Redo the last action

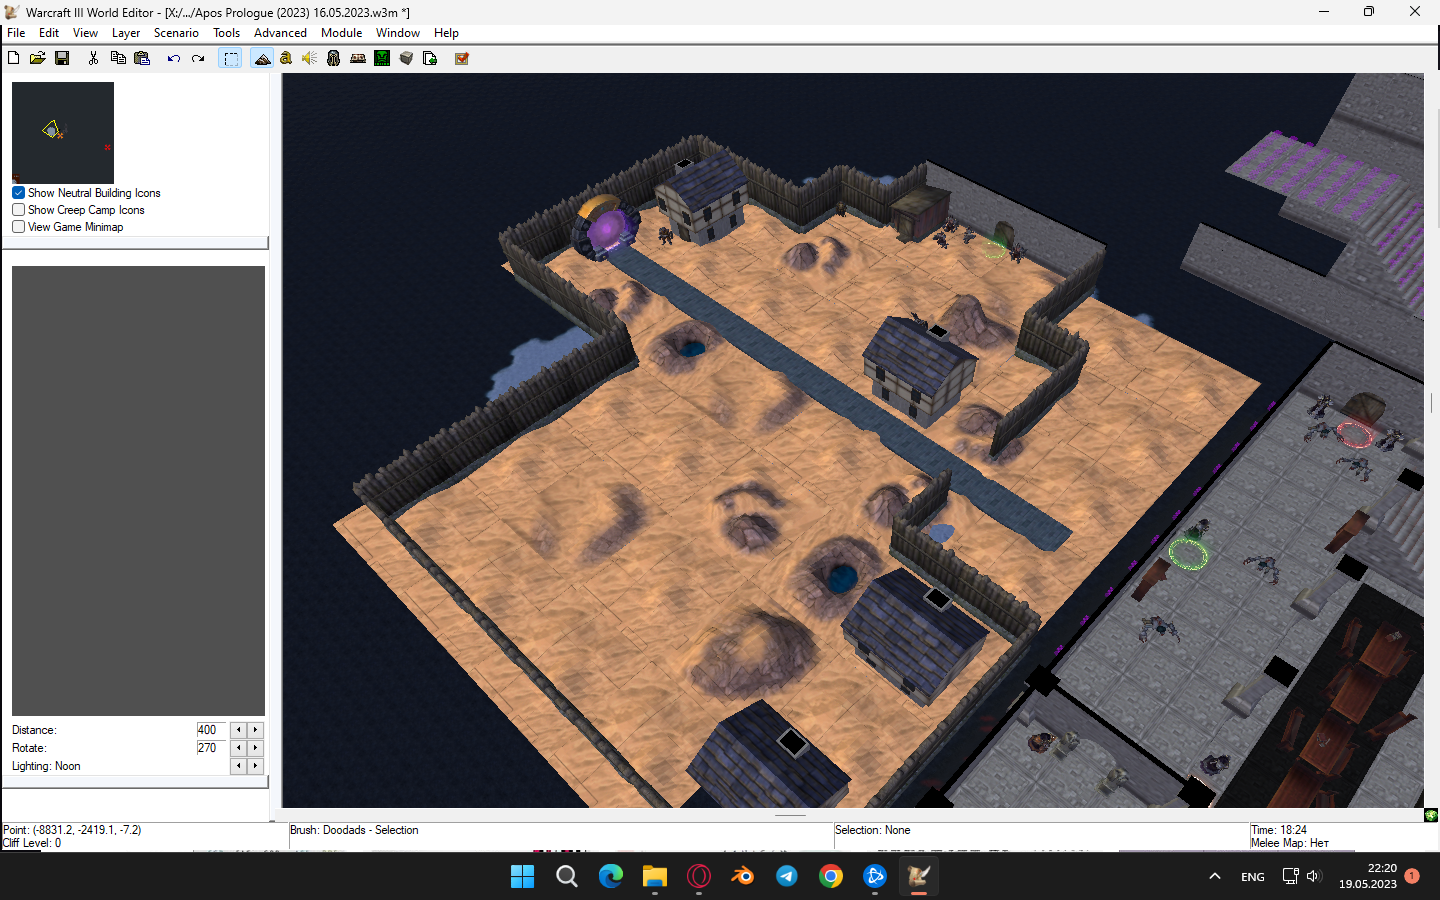pos(198,58)
